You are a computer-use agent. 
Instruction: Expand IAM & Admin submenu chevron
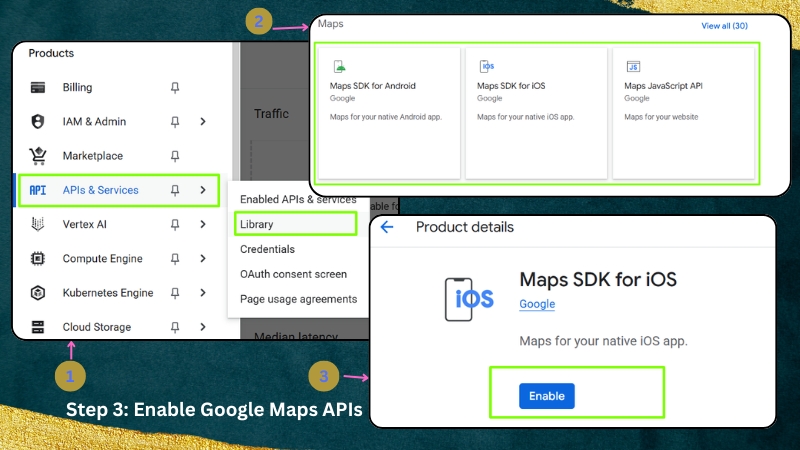[203, 121]
